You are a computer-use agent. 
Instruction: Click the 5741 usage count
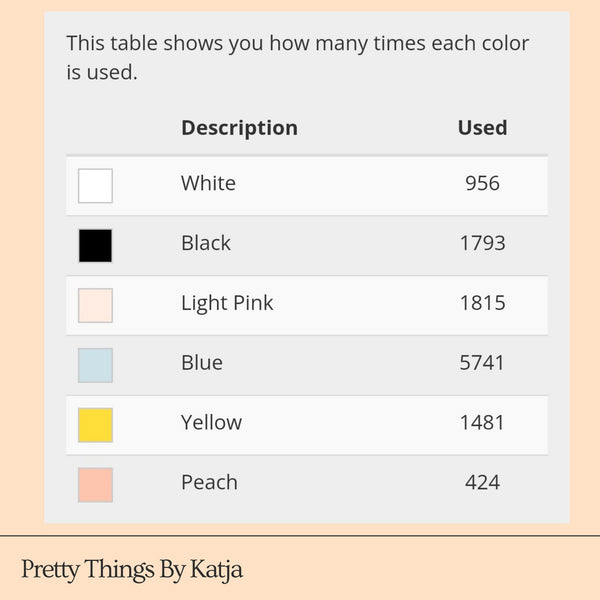482,363
